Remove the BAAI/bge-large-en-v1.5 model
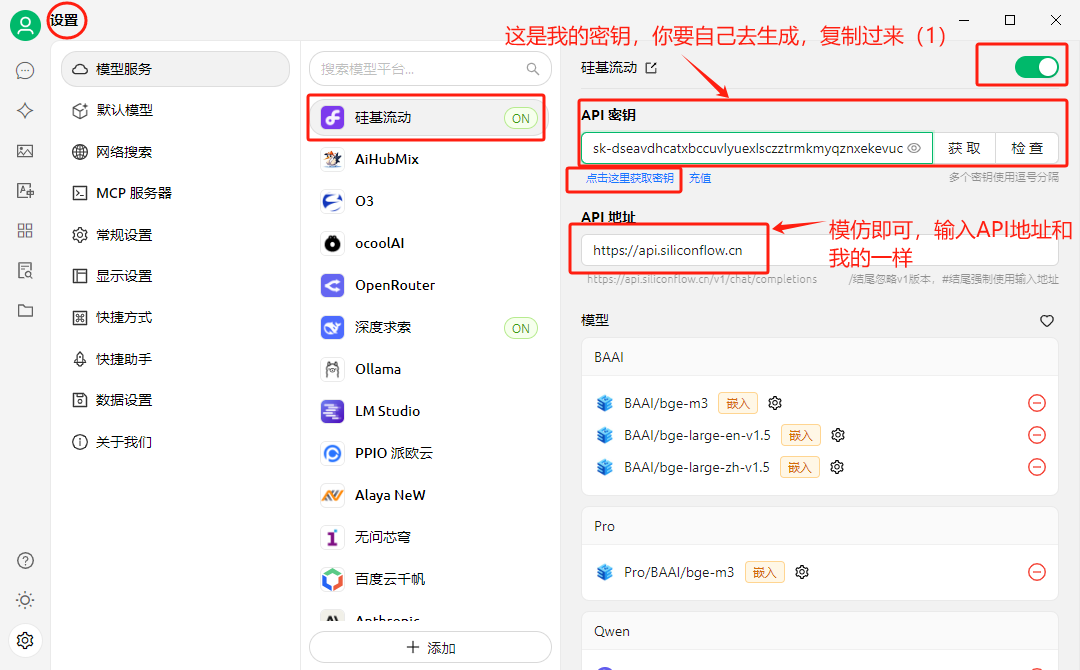Image resolution: width=1080 pixels, height=670 pixels. pyautogui.click(x=1037, y=434)
